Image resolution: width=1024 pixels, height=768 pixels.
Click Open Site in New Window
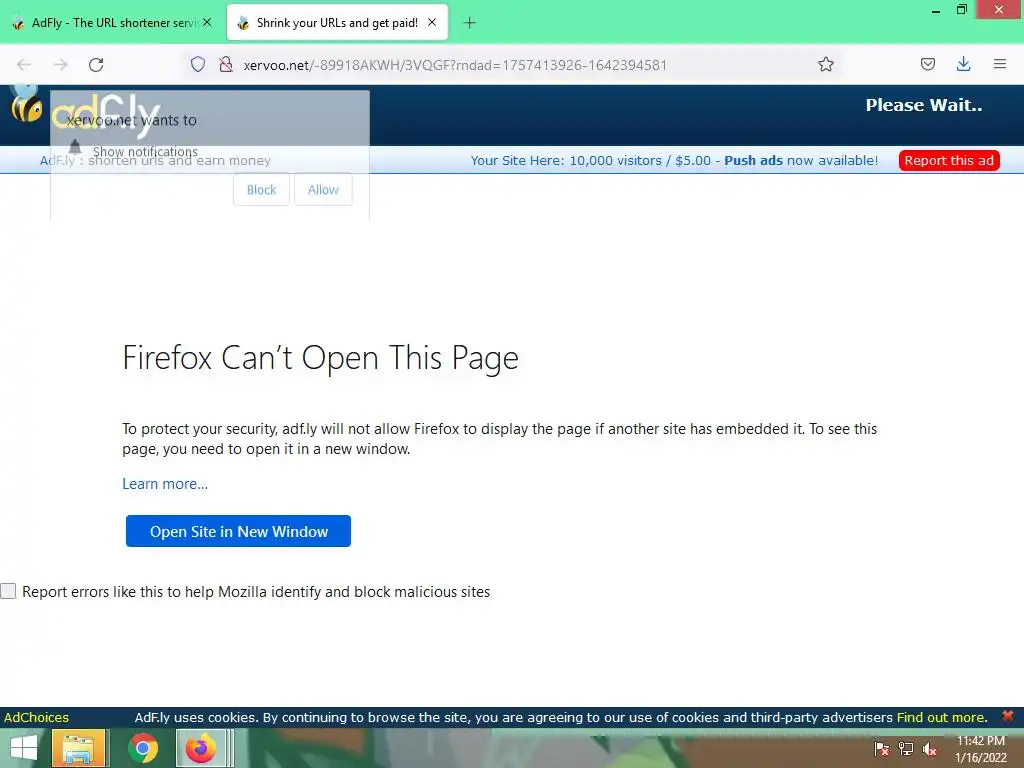coord(238,531)
